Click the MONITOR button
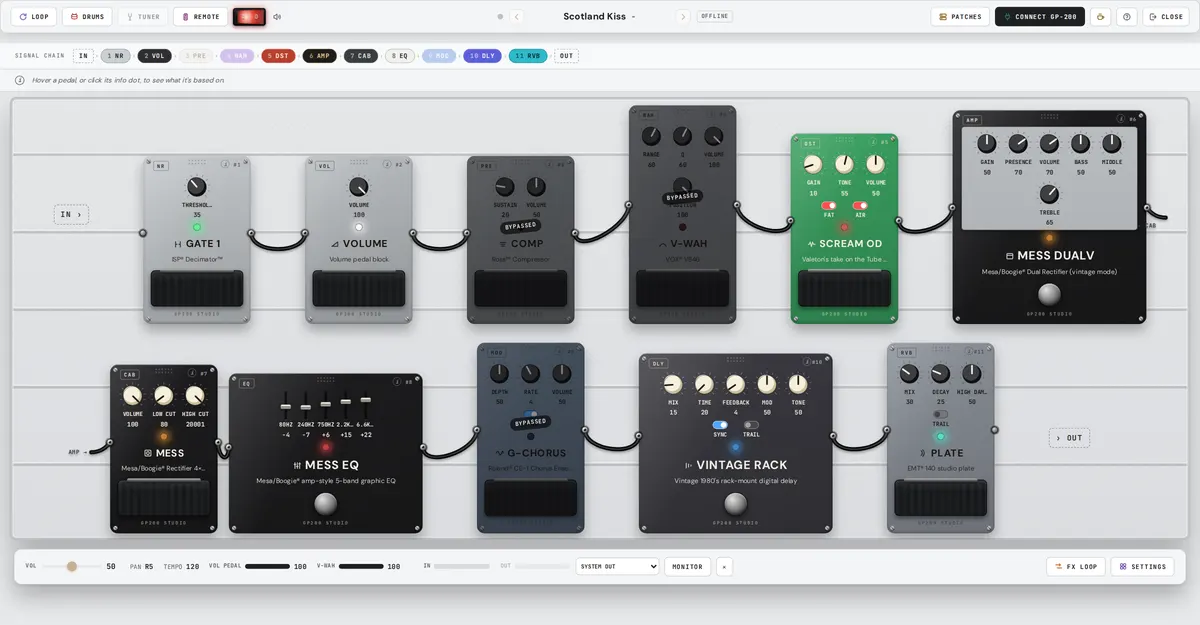This screenshot has height=625, width=1200. [688, 566]
